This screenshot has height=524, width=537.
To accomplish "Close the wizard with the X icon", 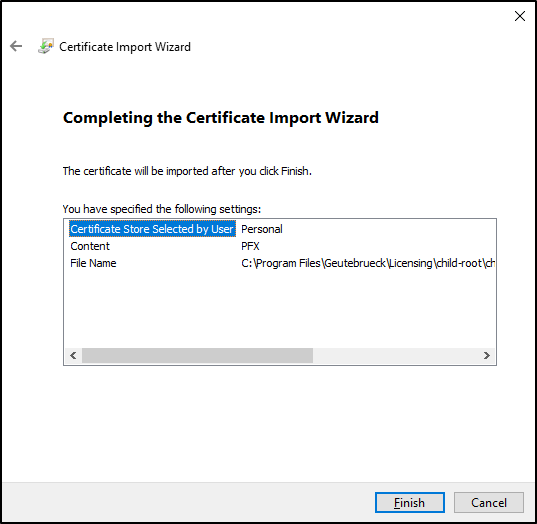I will (520, 16).
